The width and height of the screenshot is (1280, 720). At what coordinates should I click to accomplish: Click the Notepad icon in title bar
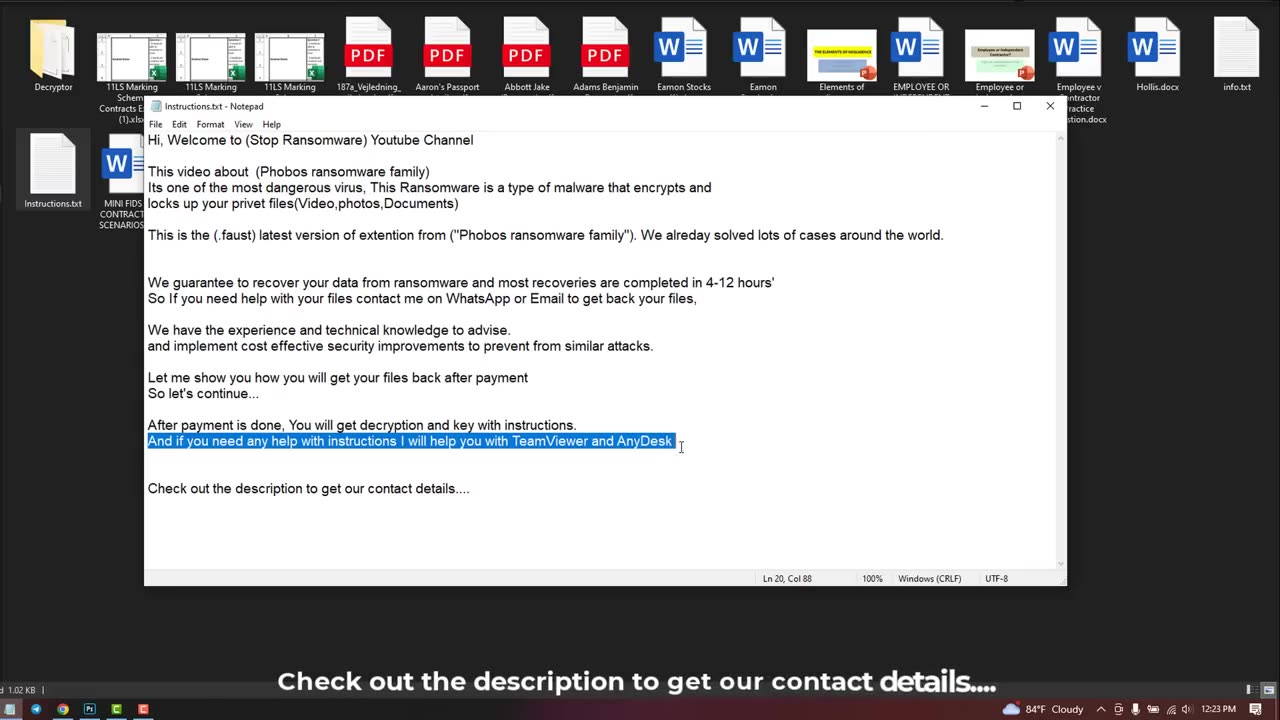click(x=156, y=106)
